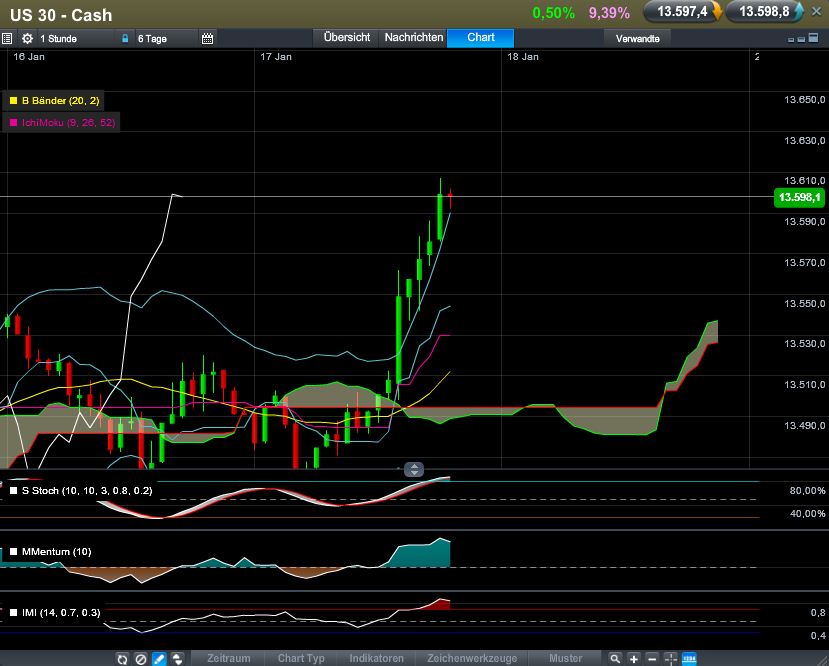The width and height of the screenshot is (829, 666).
Task: Switch to the Nachrichten tab
Action: click(413, 37)
